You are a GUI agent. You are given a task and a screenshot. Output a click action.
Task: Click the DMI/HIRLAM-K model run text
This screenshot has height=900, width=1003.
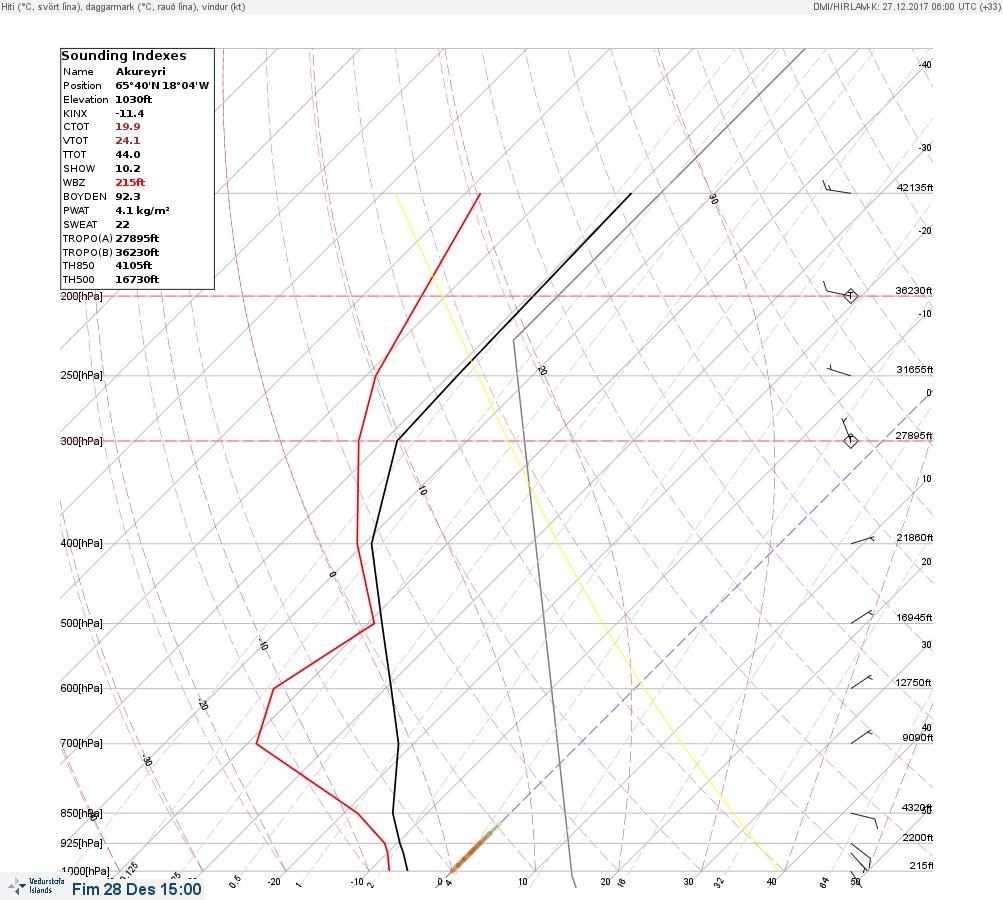pyautogui.click(x=906, y=6)
